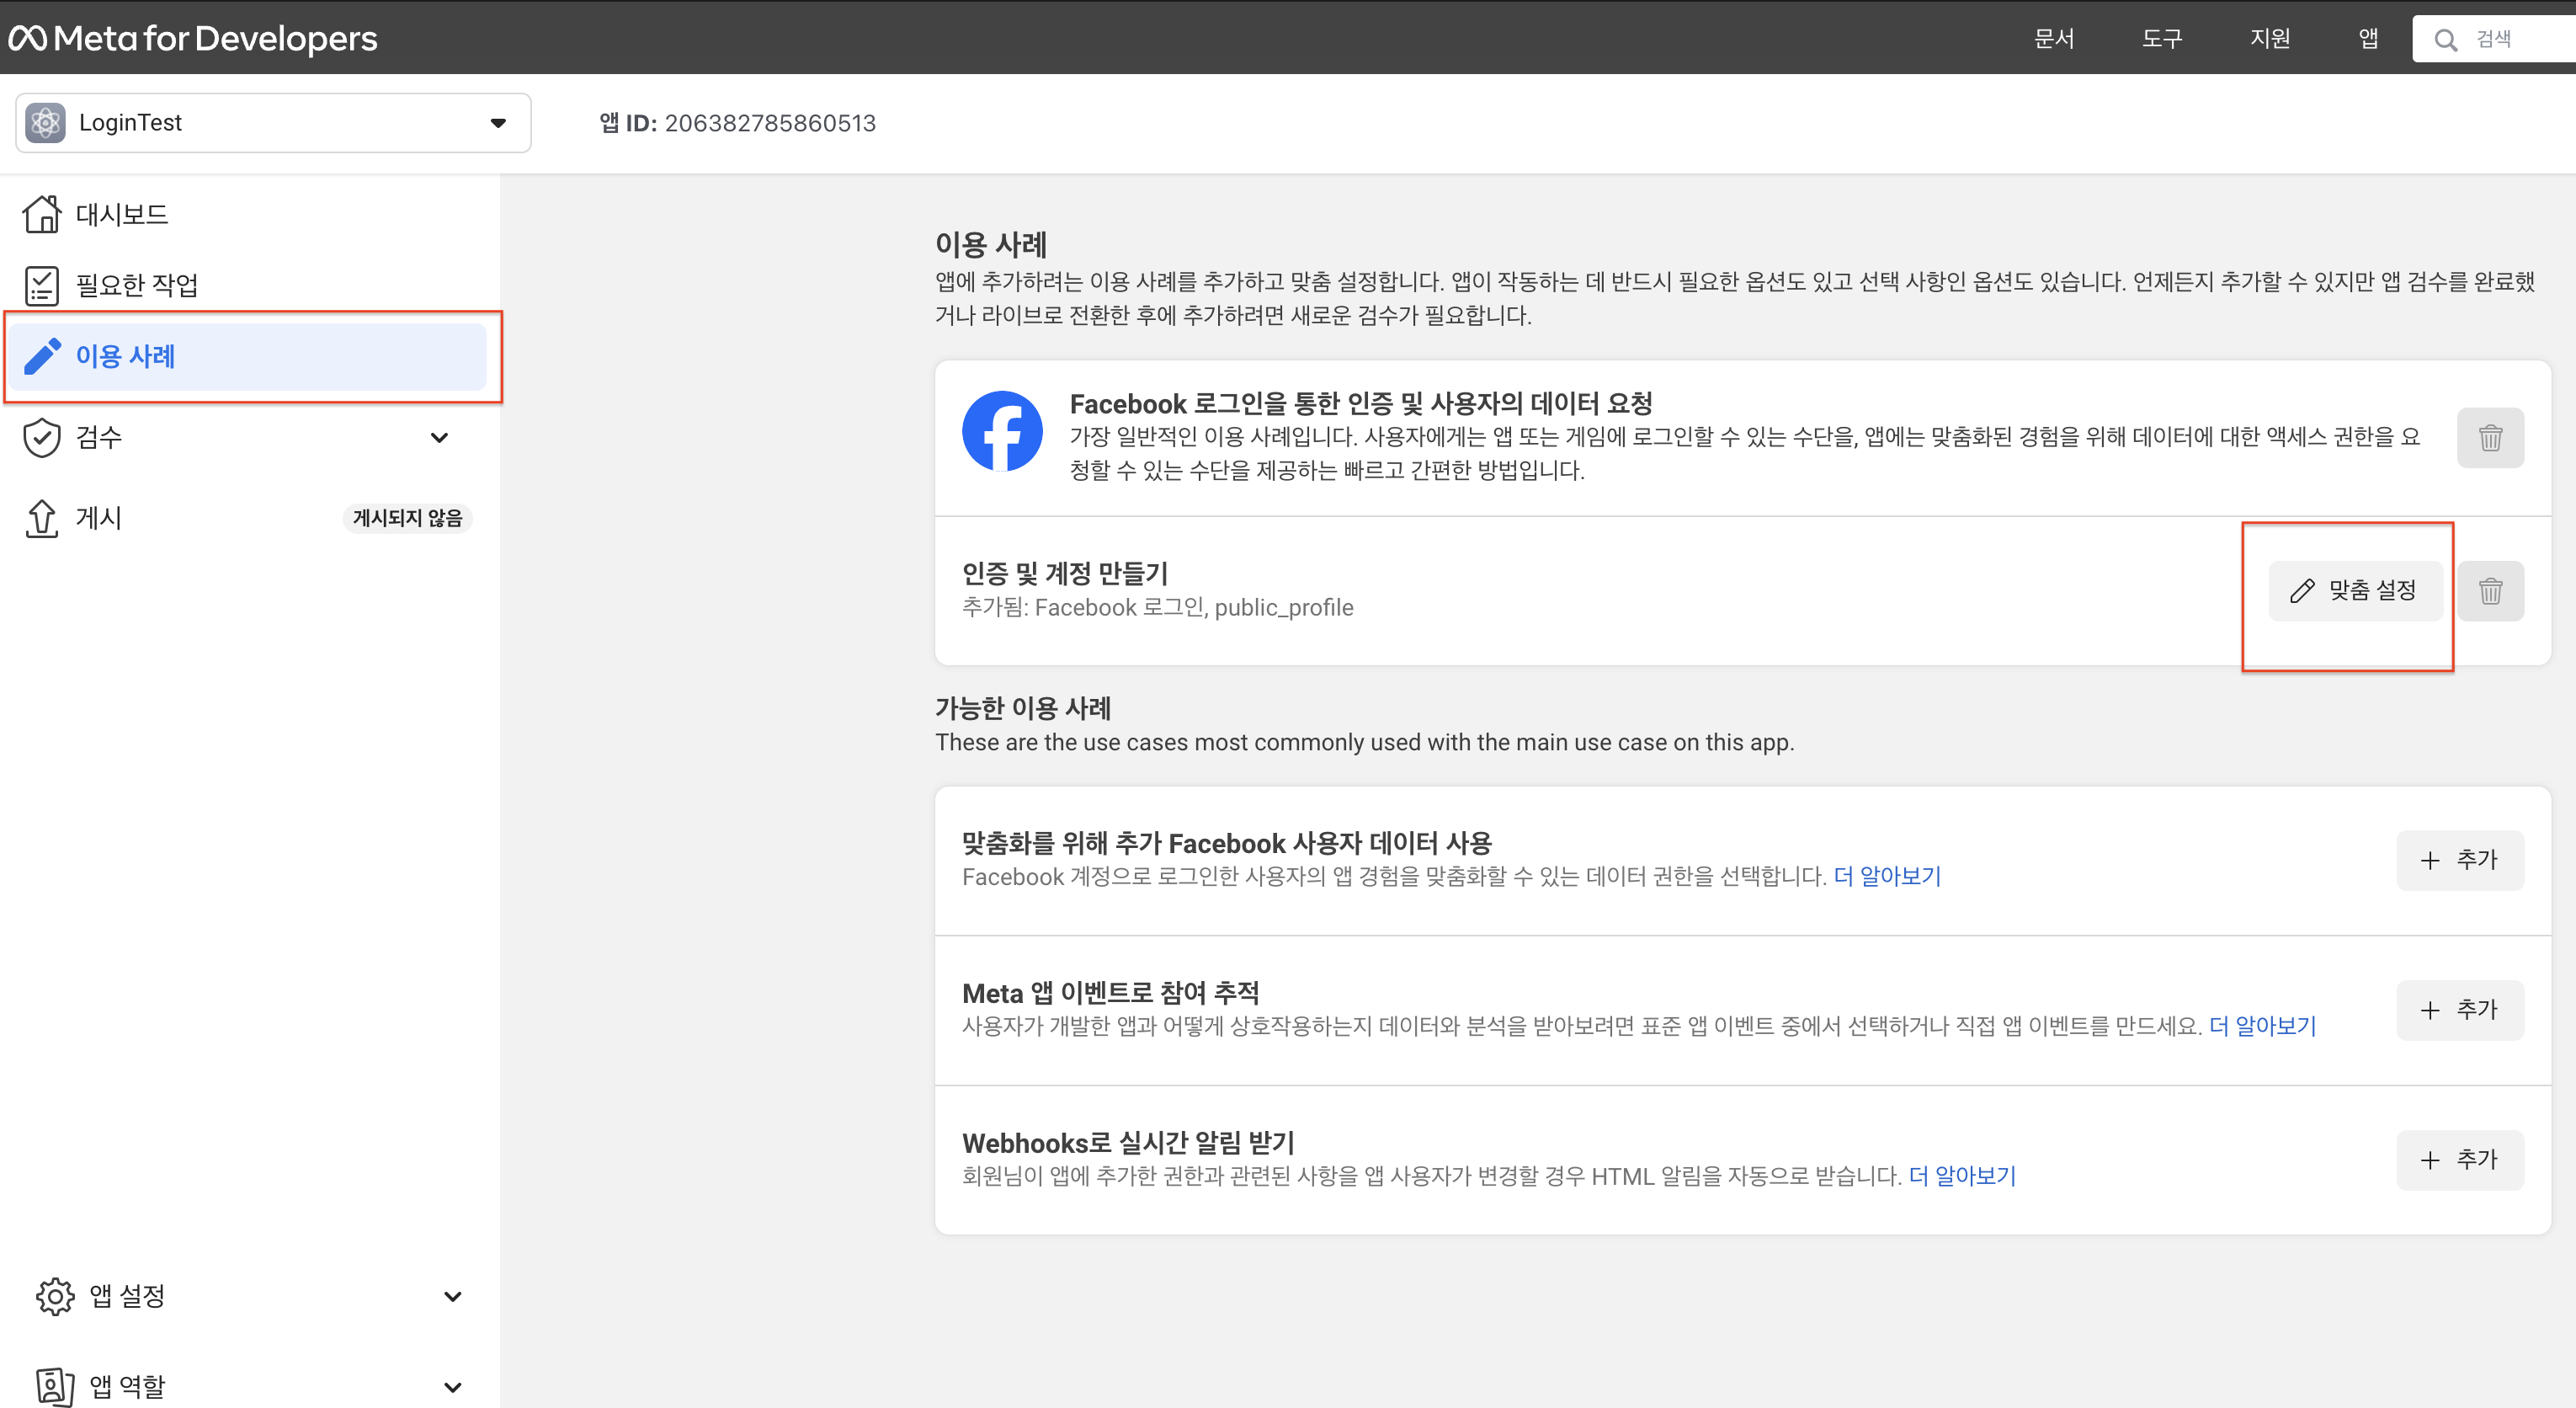Click trash icon next to 맞춤 설정

2490,591
